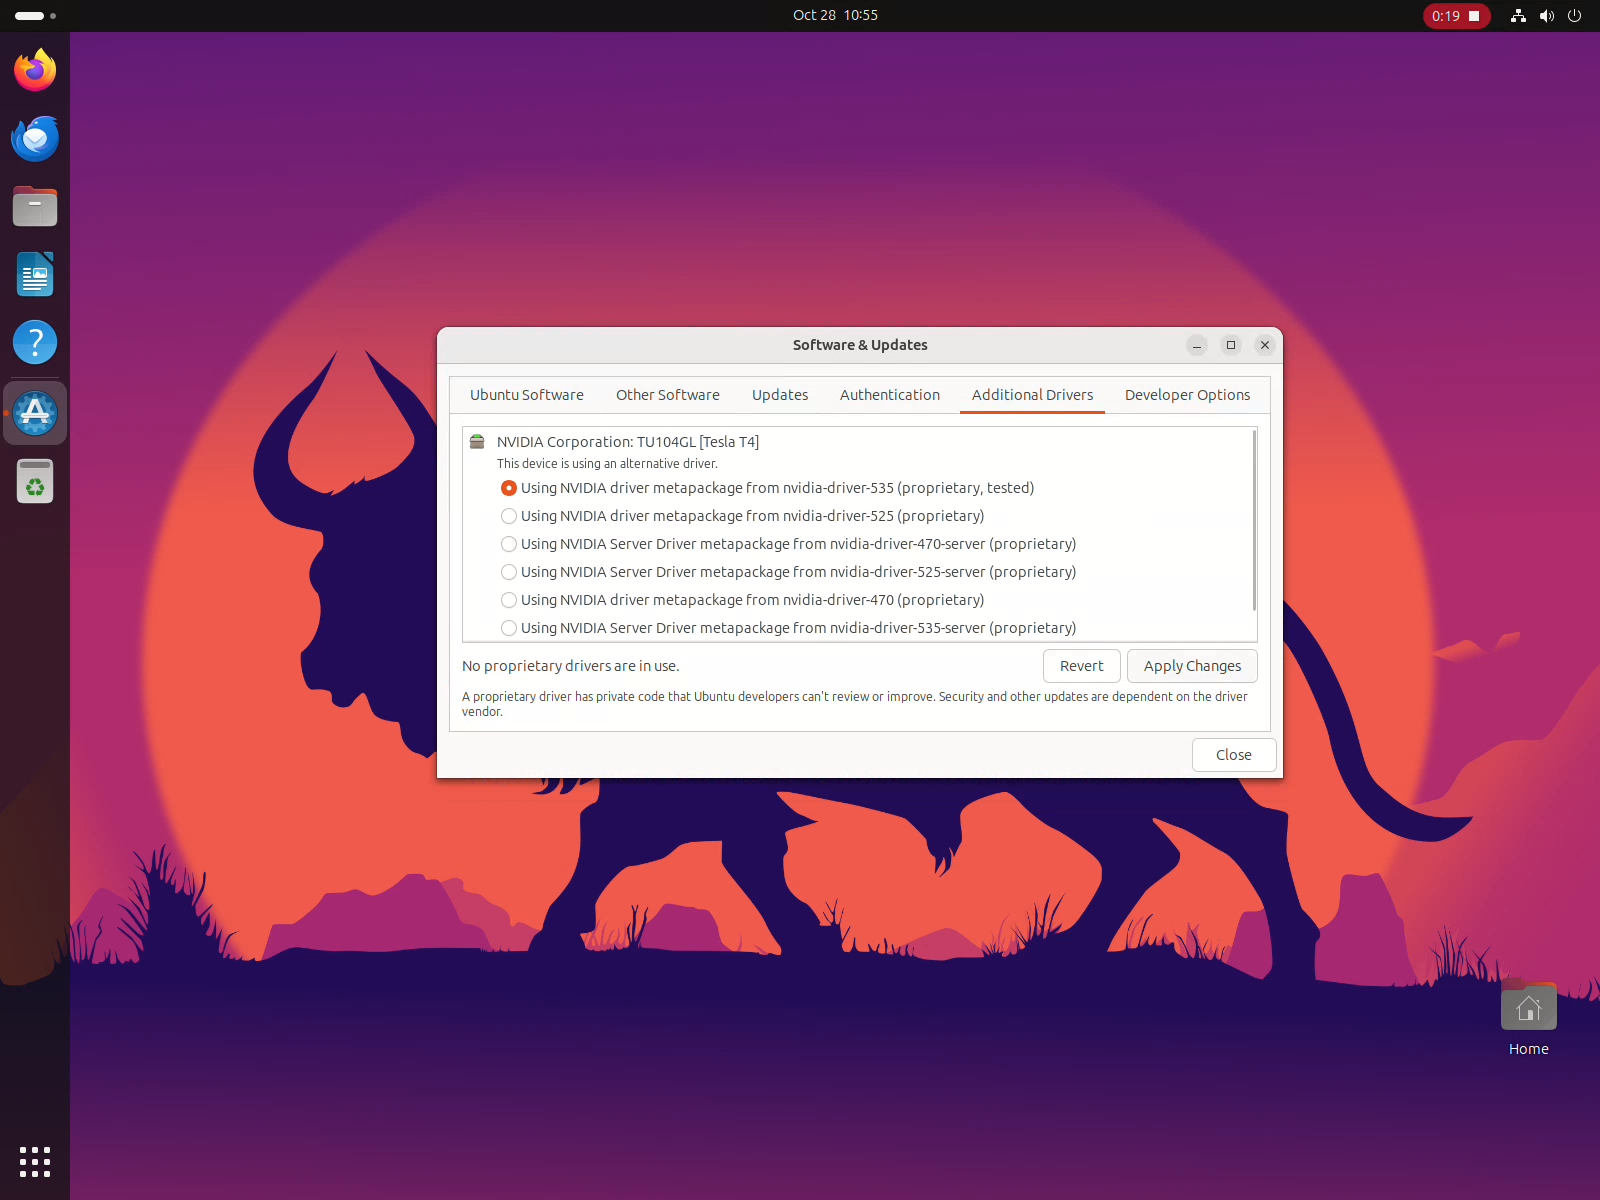Click 'This device is using an alternative driver' text
This screenshot has height=1200, width=1600.
(607, 464)
